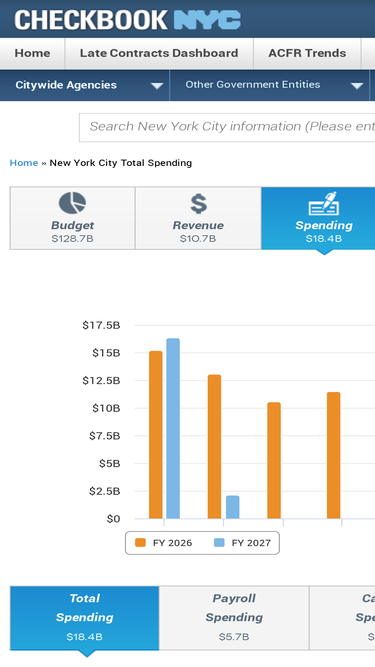Click the Checkbook NYC logo
Screen dimensions: 375x667
click(x=128, y=20)
